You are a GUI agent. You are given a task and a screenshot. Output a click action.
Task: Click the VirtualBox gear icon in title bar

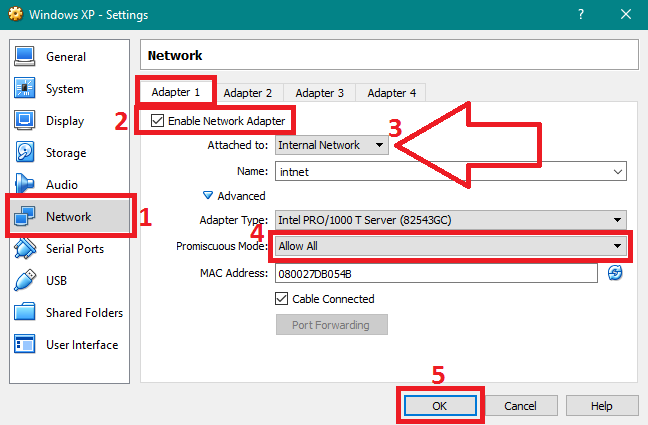pos(15,14)
